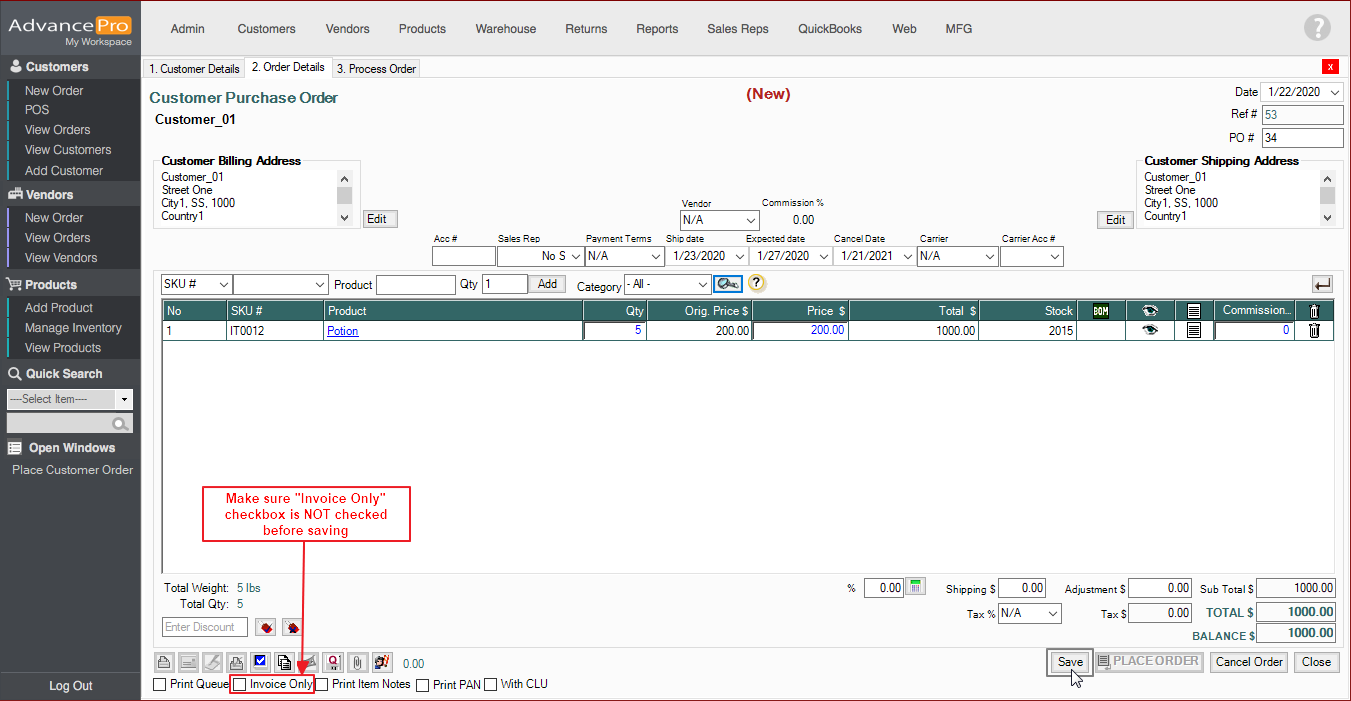Check the Print Item Notes checkbox
Viewport: 1351px width, 701px height.
(322, 685)
